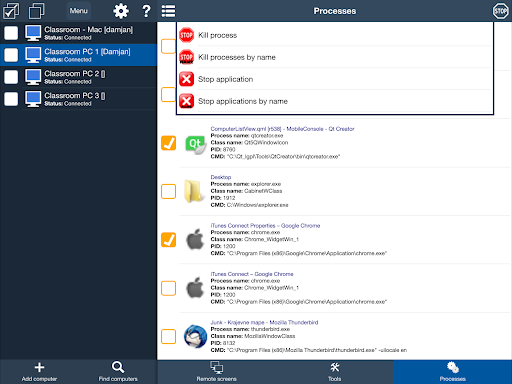Click the Find computers button
Screen dimensions: 512x384
(118, 372)
